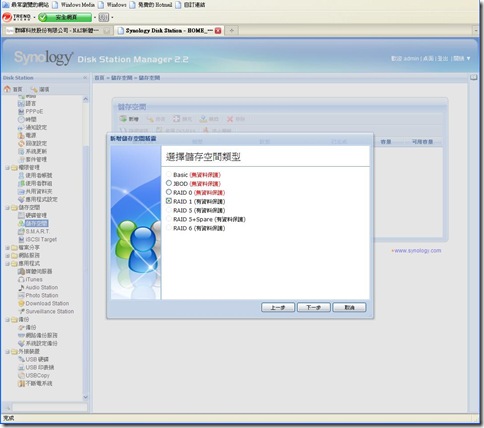
Task: Open iTunes service icon in the tree
Action: tap(21, 279)
